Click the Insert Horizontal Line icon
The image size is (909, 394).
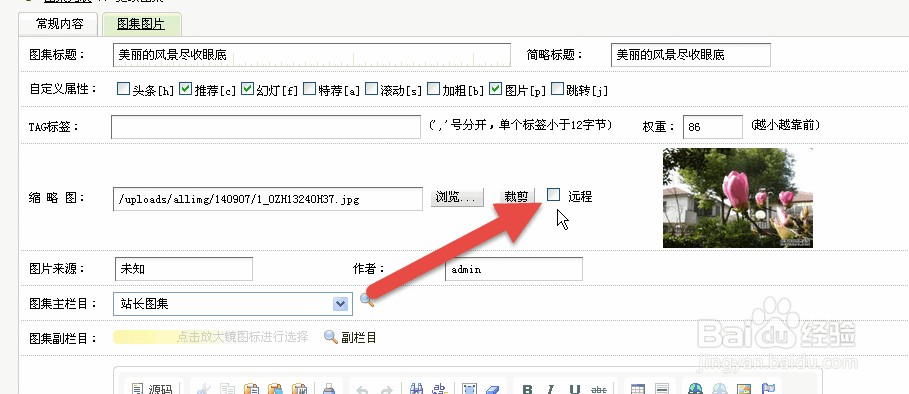click(662, 389)
